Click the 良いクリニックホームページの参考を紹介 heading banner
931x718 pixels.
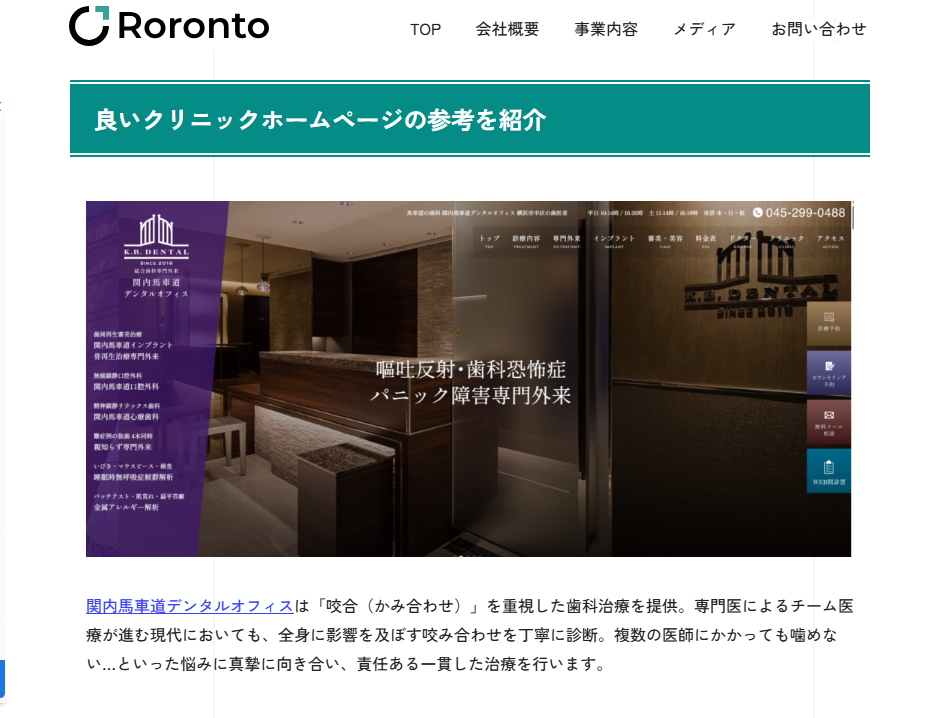coord(470,120)
